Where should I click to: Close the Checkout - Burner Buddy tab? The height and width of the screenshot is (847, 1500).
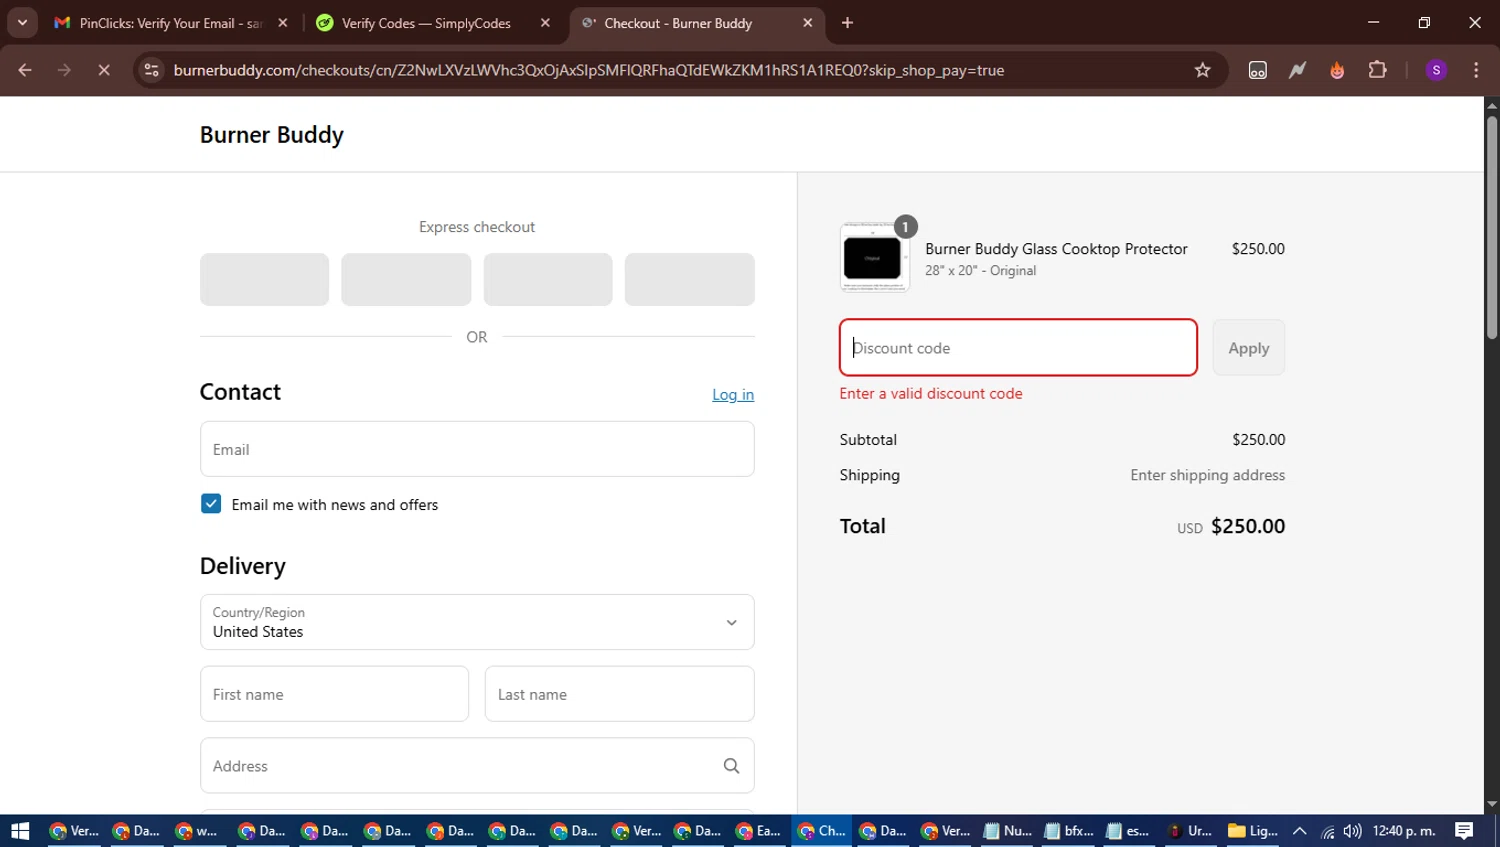tap(808, 23)
